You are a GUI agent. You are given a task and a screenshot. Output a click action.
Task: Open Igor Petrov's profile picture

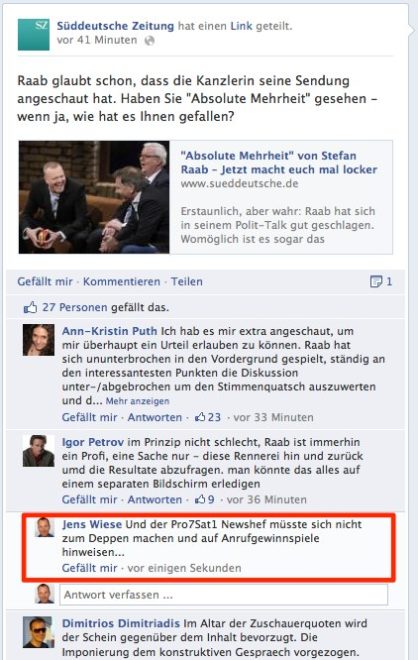click(38, 451)
